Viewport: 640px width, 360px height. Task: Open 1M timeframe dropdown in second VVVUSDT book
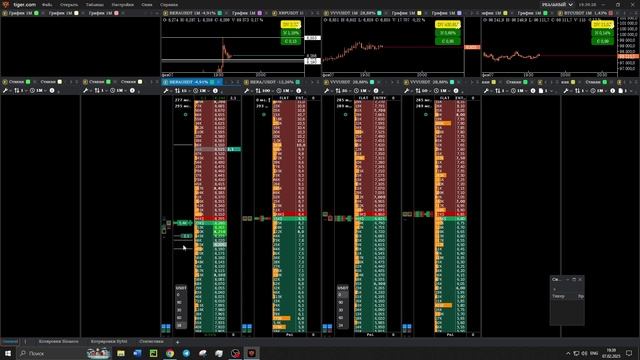tap(442, 91)
